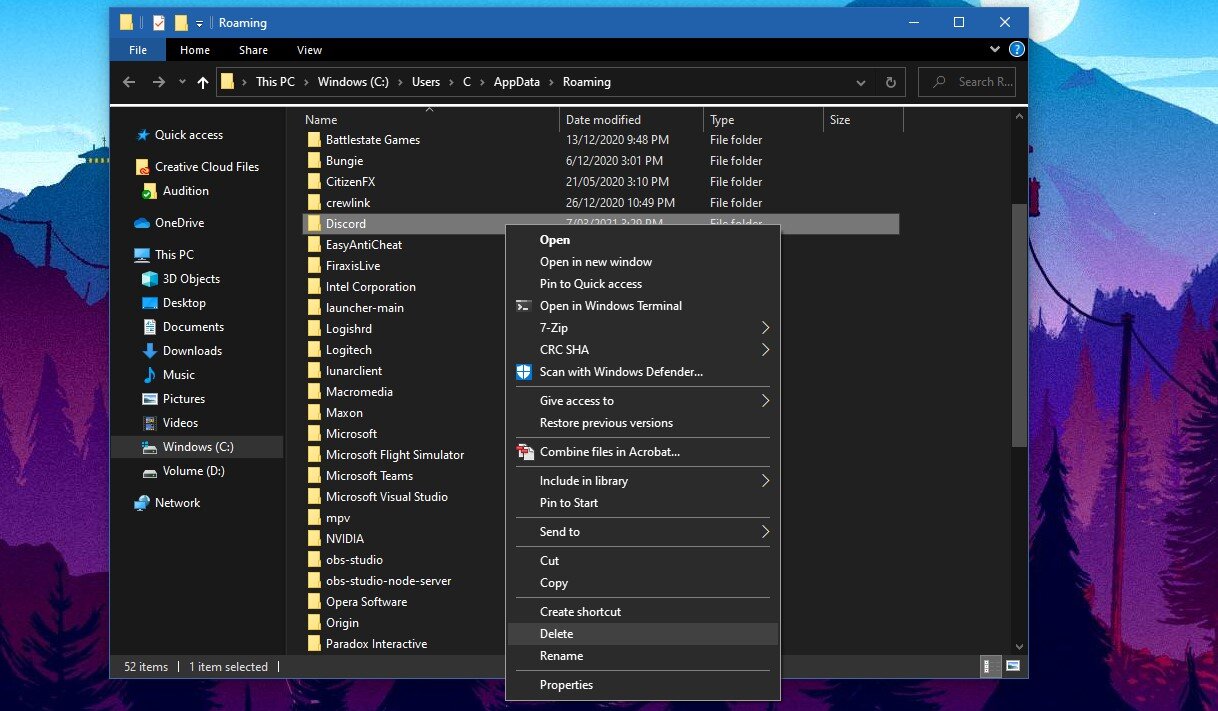Switch to large icons view button
This screenshot has height=711, width=1218.
[x=1013, y=666]
